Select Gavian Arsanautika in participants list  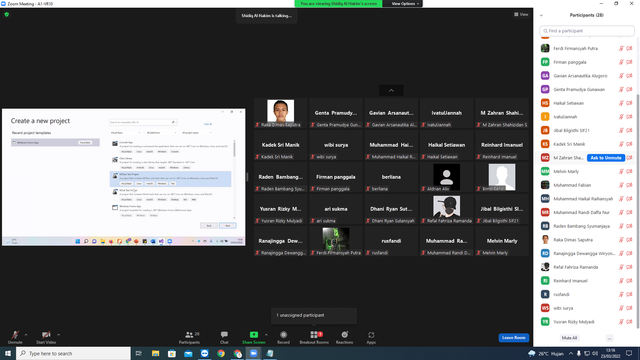point(586,76)
